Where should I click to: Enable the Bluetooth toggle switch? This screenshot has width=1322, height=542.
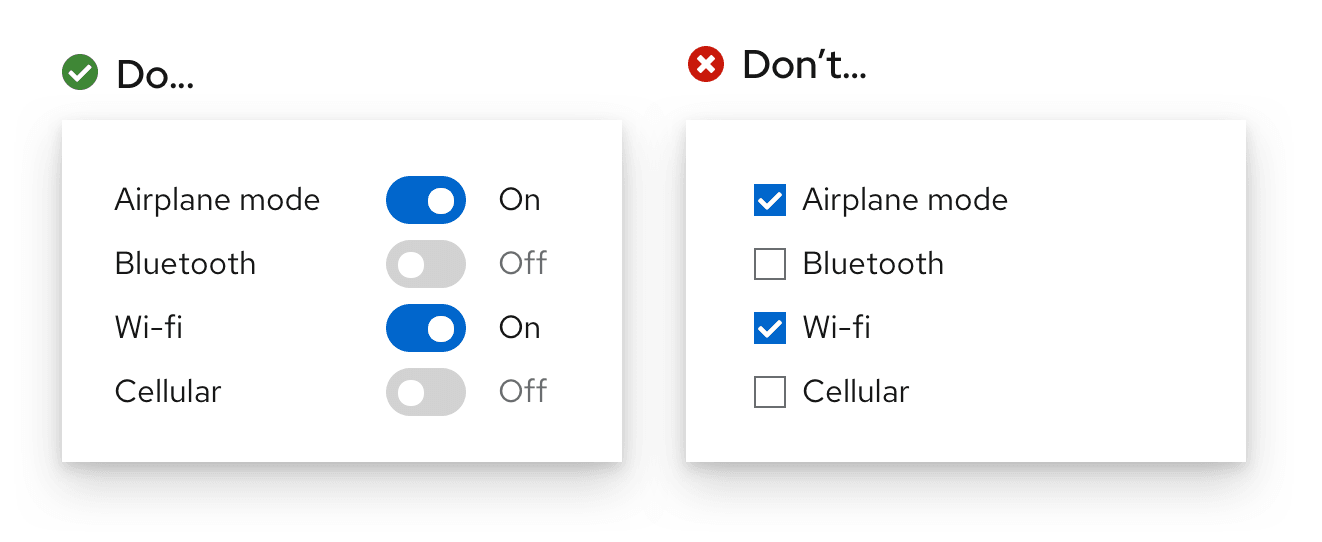(426, 264)
